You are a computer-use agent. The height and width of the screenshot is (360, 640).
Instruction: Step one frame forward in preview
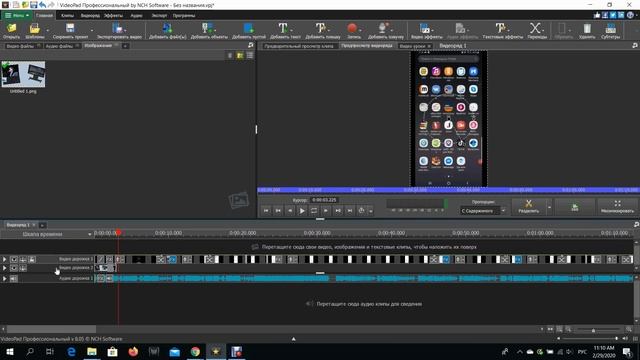(x=326, y=211)
